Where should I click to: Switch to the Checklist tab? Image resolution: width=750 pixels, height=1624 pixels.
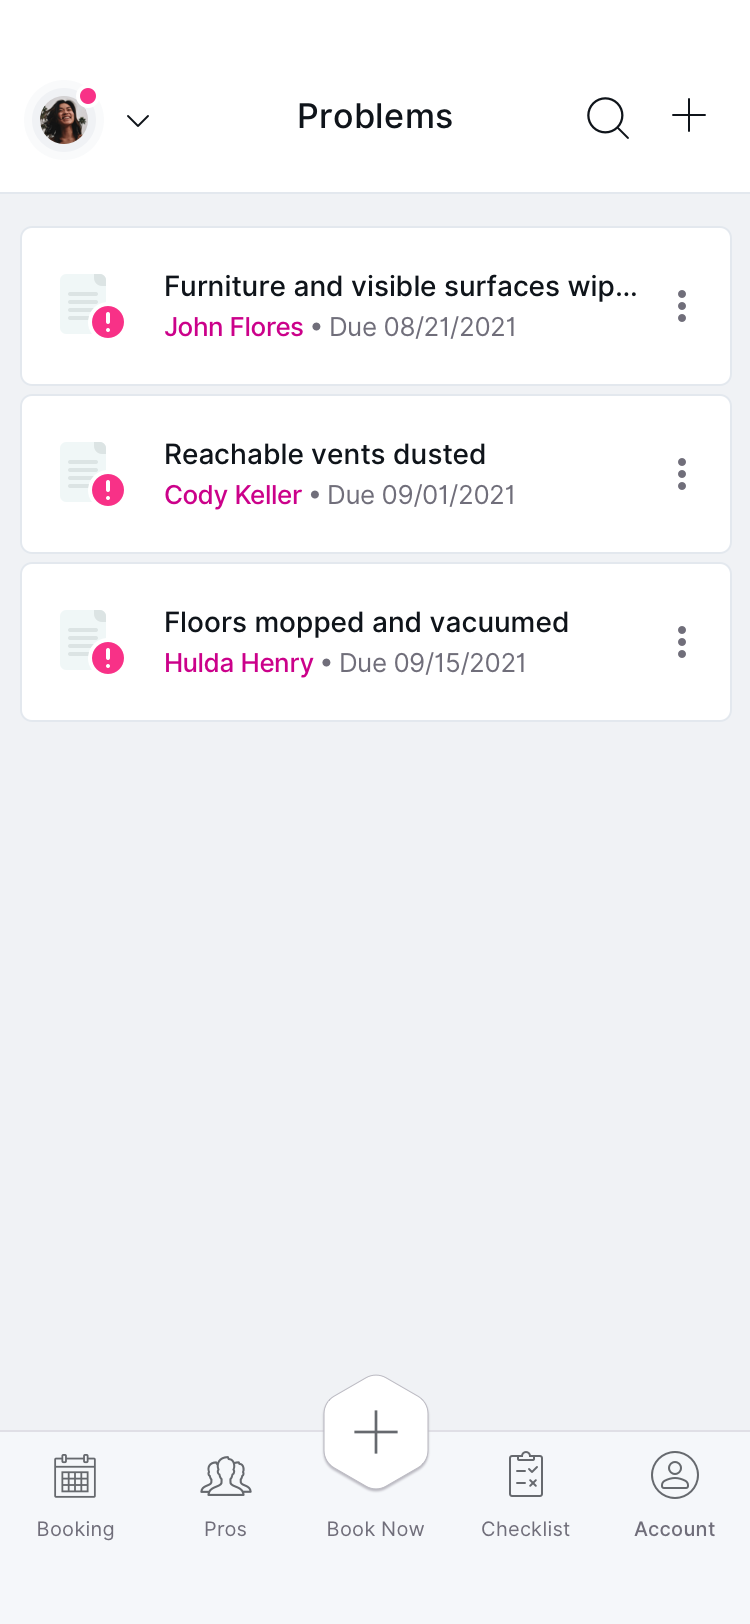(525, 1496)
